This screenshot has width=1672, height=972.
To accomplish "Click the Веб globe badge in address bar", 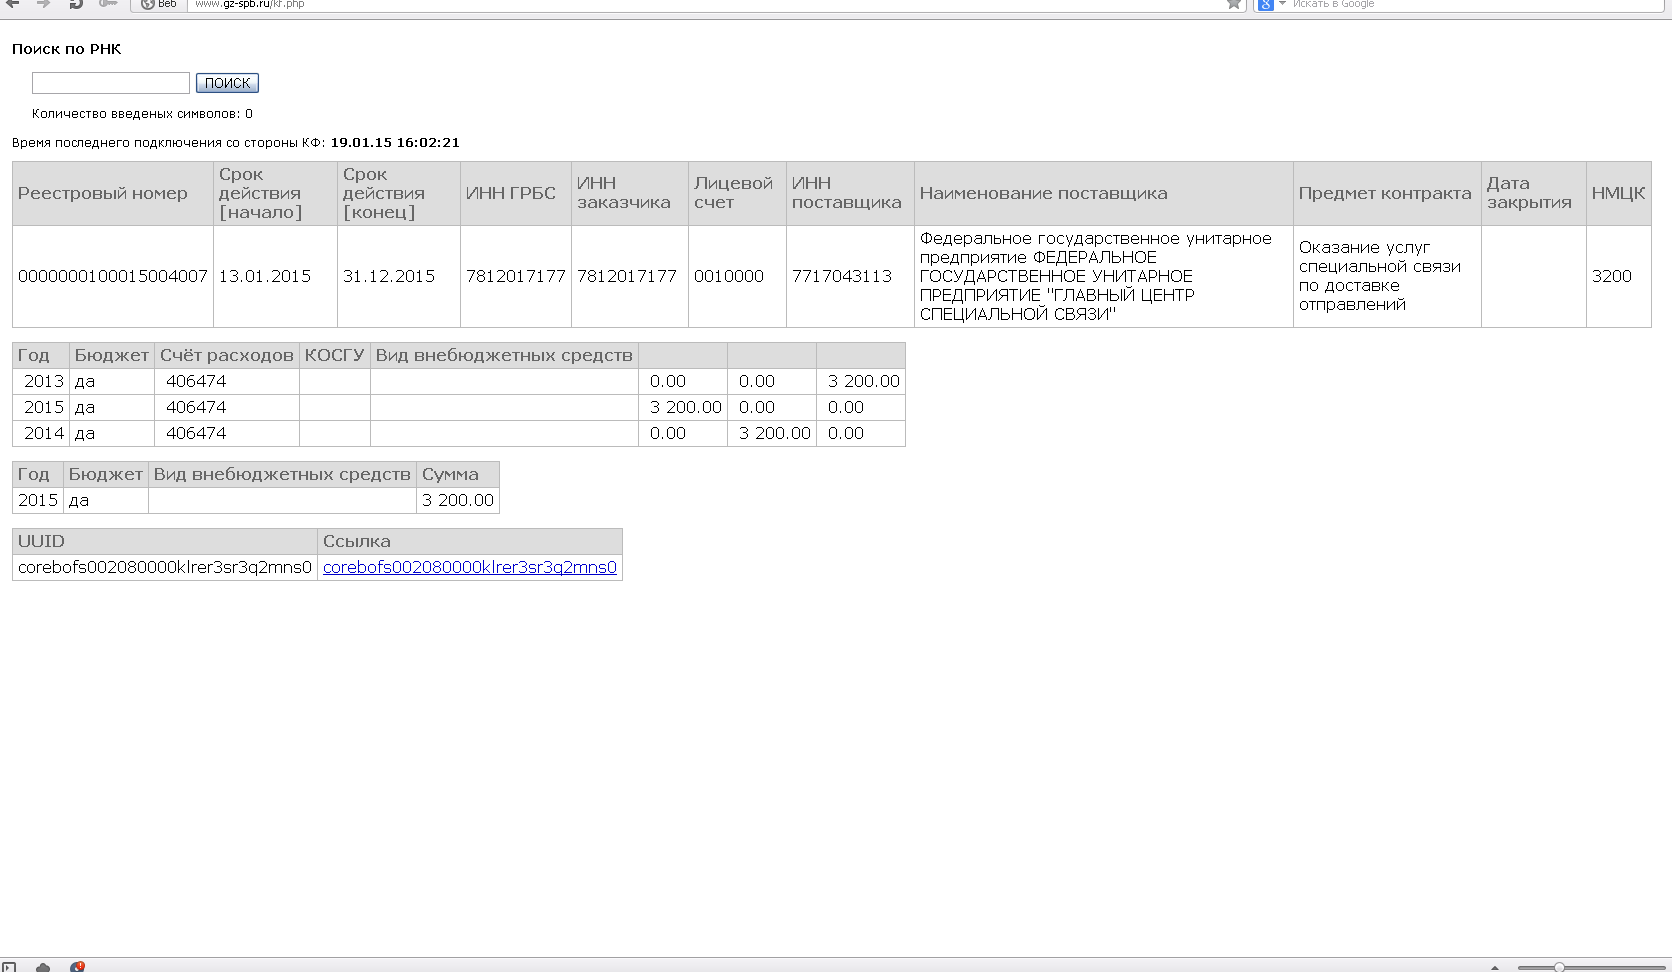I will click(159, 4).
